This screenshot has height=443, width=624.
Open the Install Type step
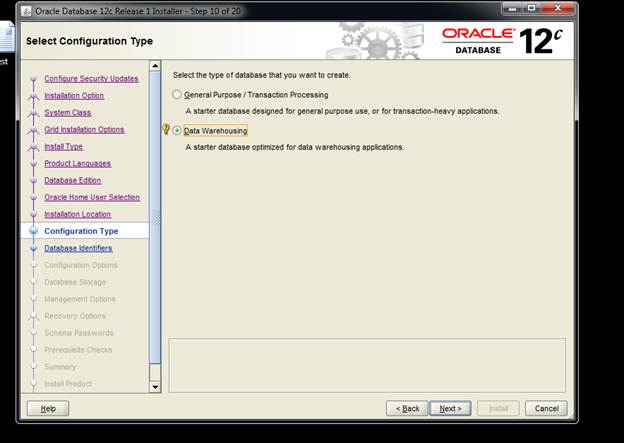(x=64, y=146)
